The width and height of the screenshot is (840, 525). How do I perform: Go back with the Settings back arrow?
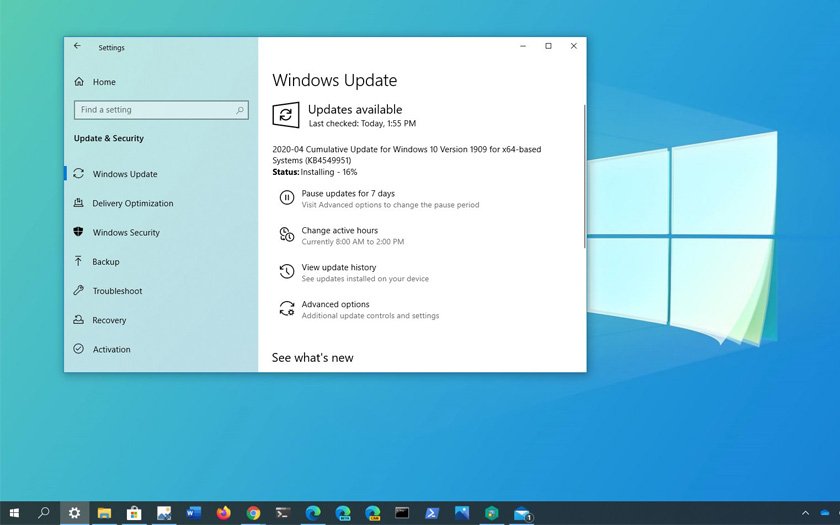[x=78, y=46]
